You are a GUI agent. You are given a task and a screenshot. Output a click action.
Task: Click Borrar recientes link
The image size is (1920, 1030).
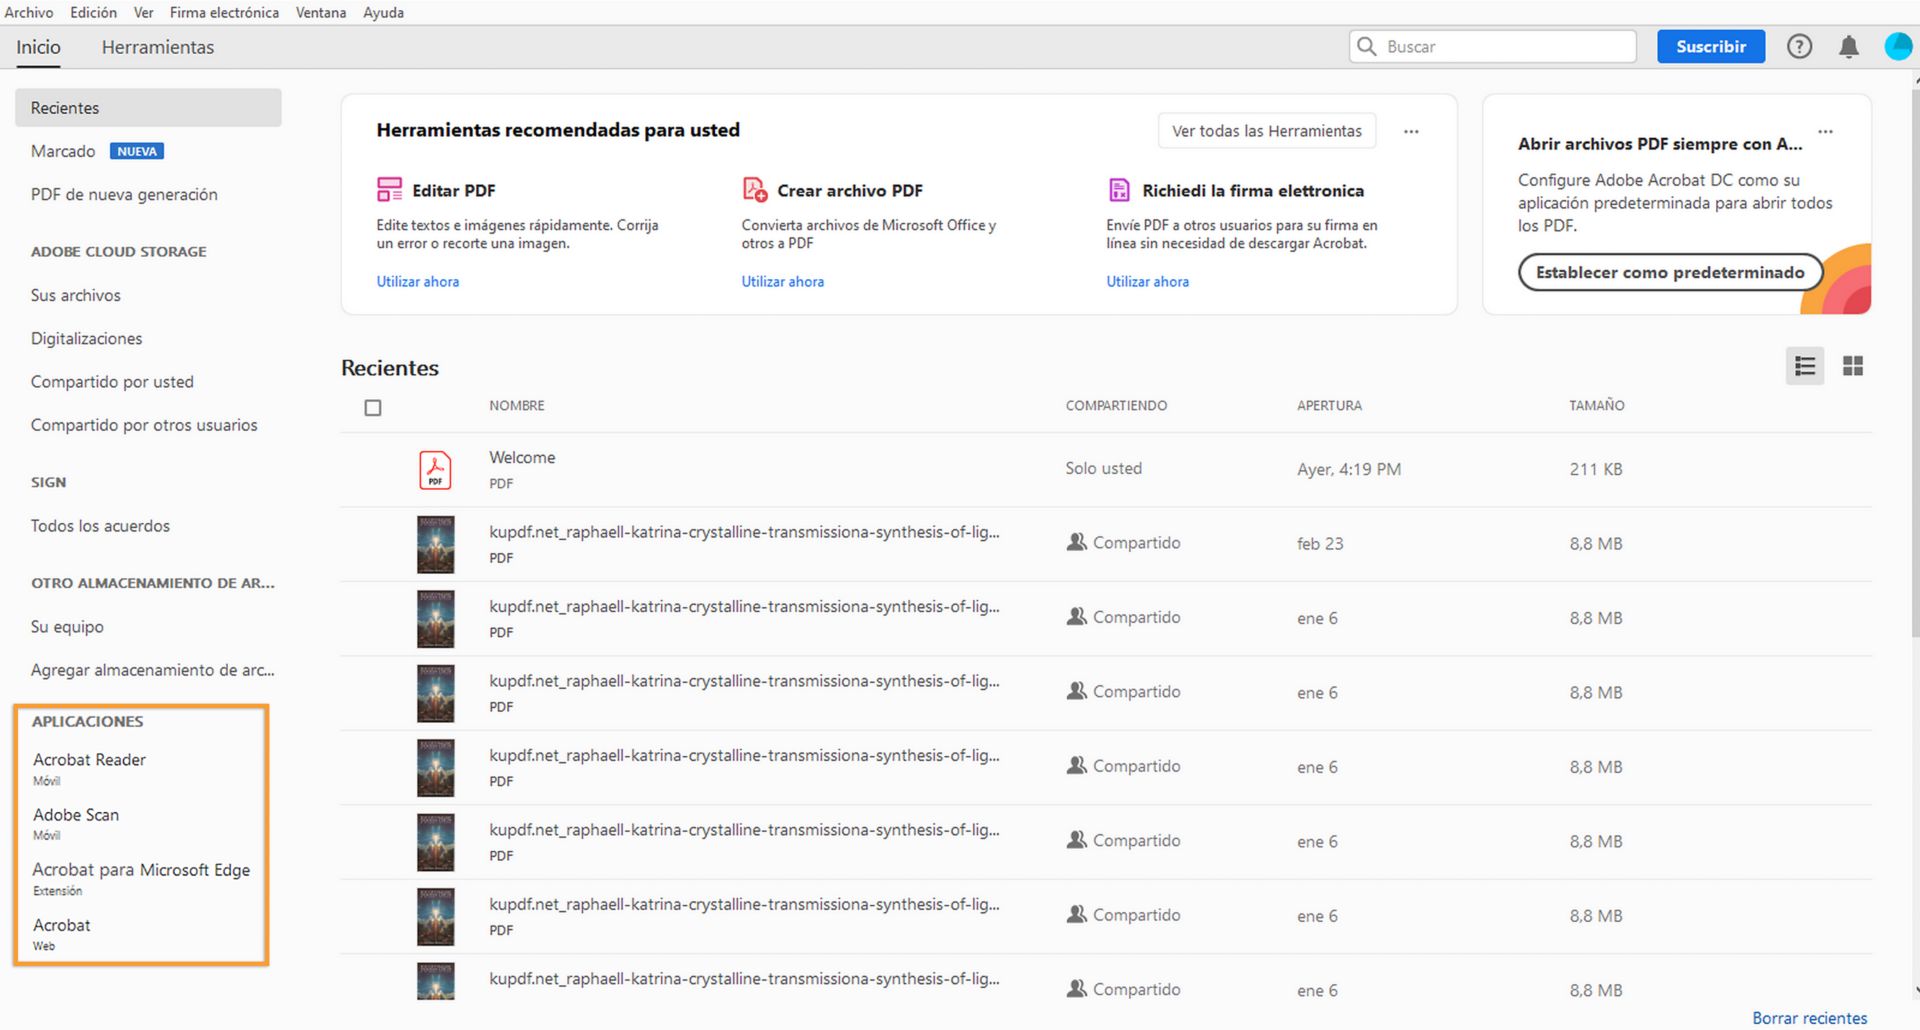click(x=1809, y=1018)
